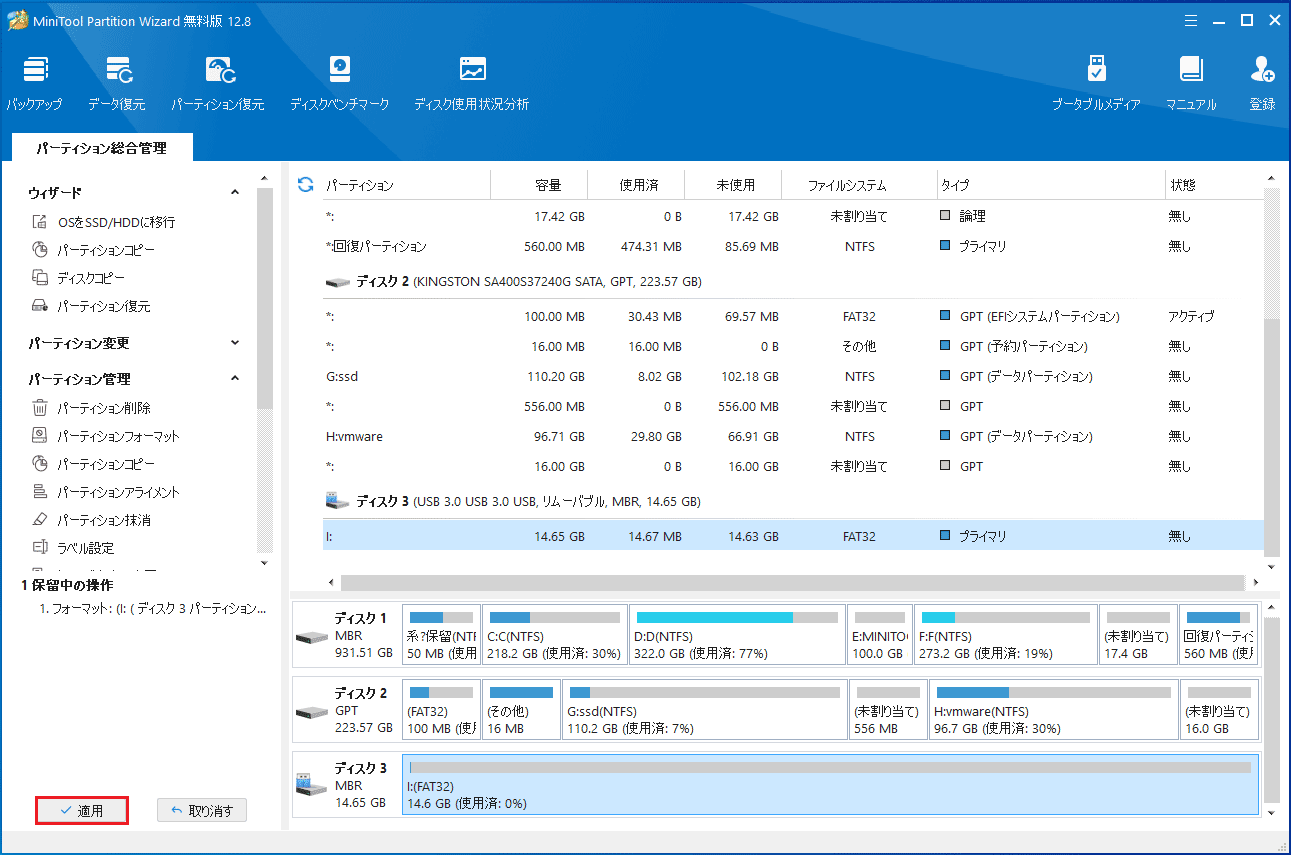Image resolution: width=1291 pixels, height=855 pixels.
Task: Switch to the パーティション総合管理 tab
Action: coord(102,148)
